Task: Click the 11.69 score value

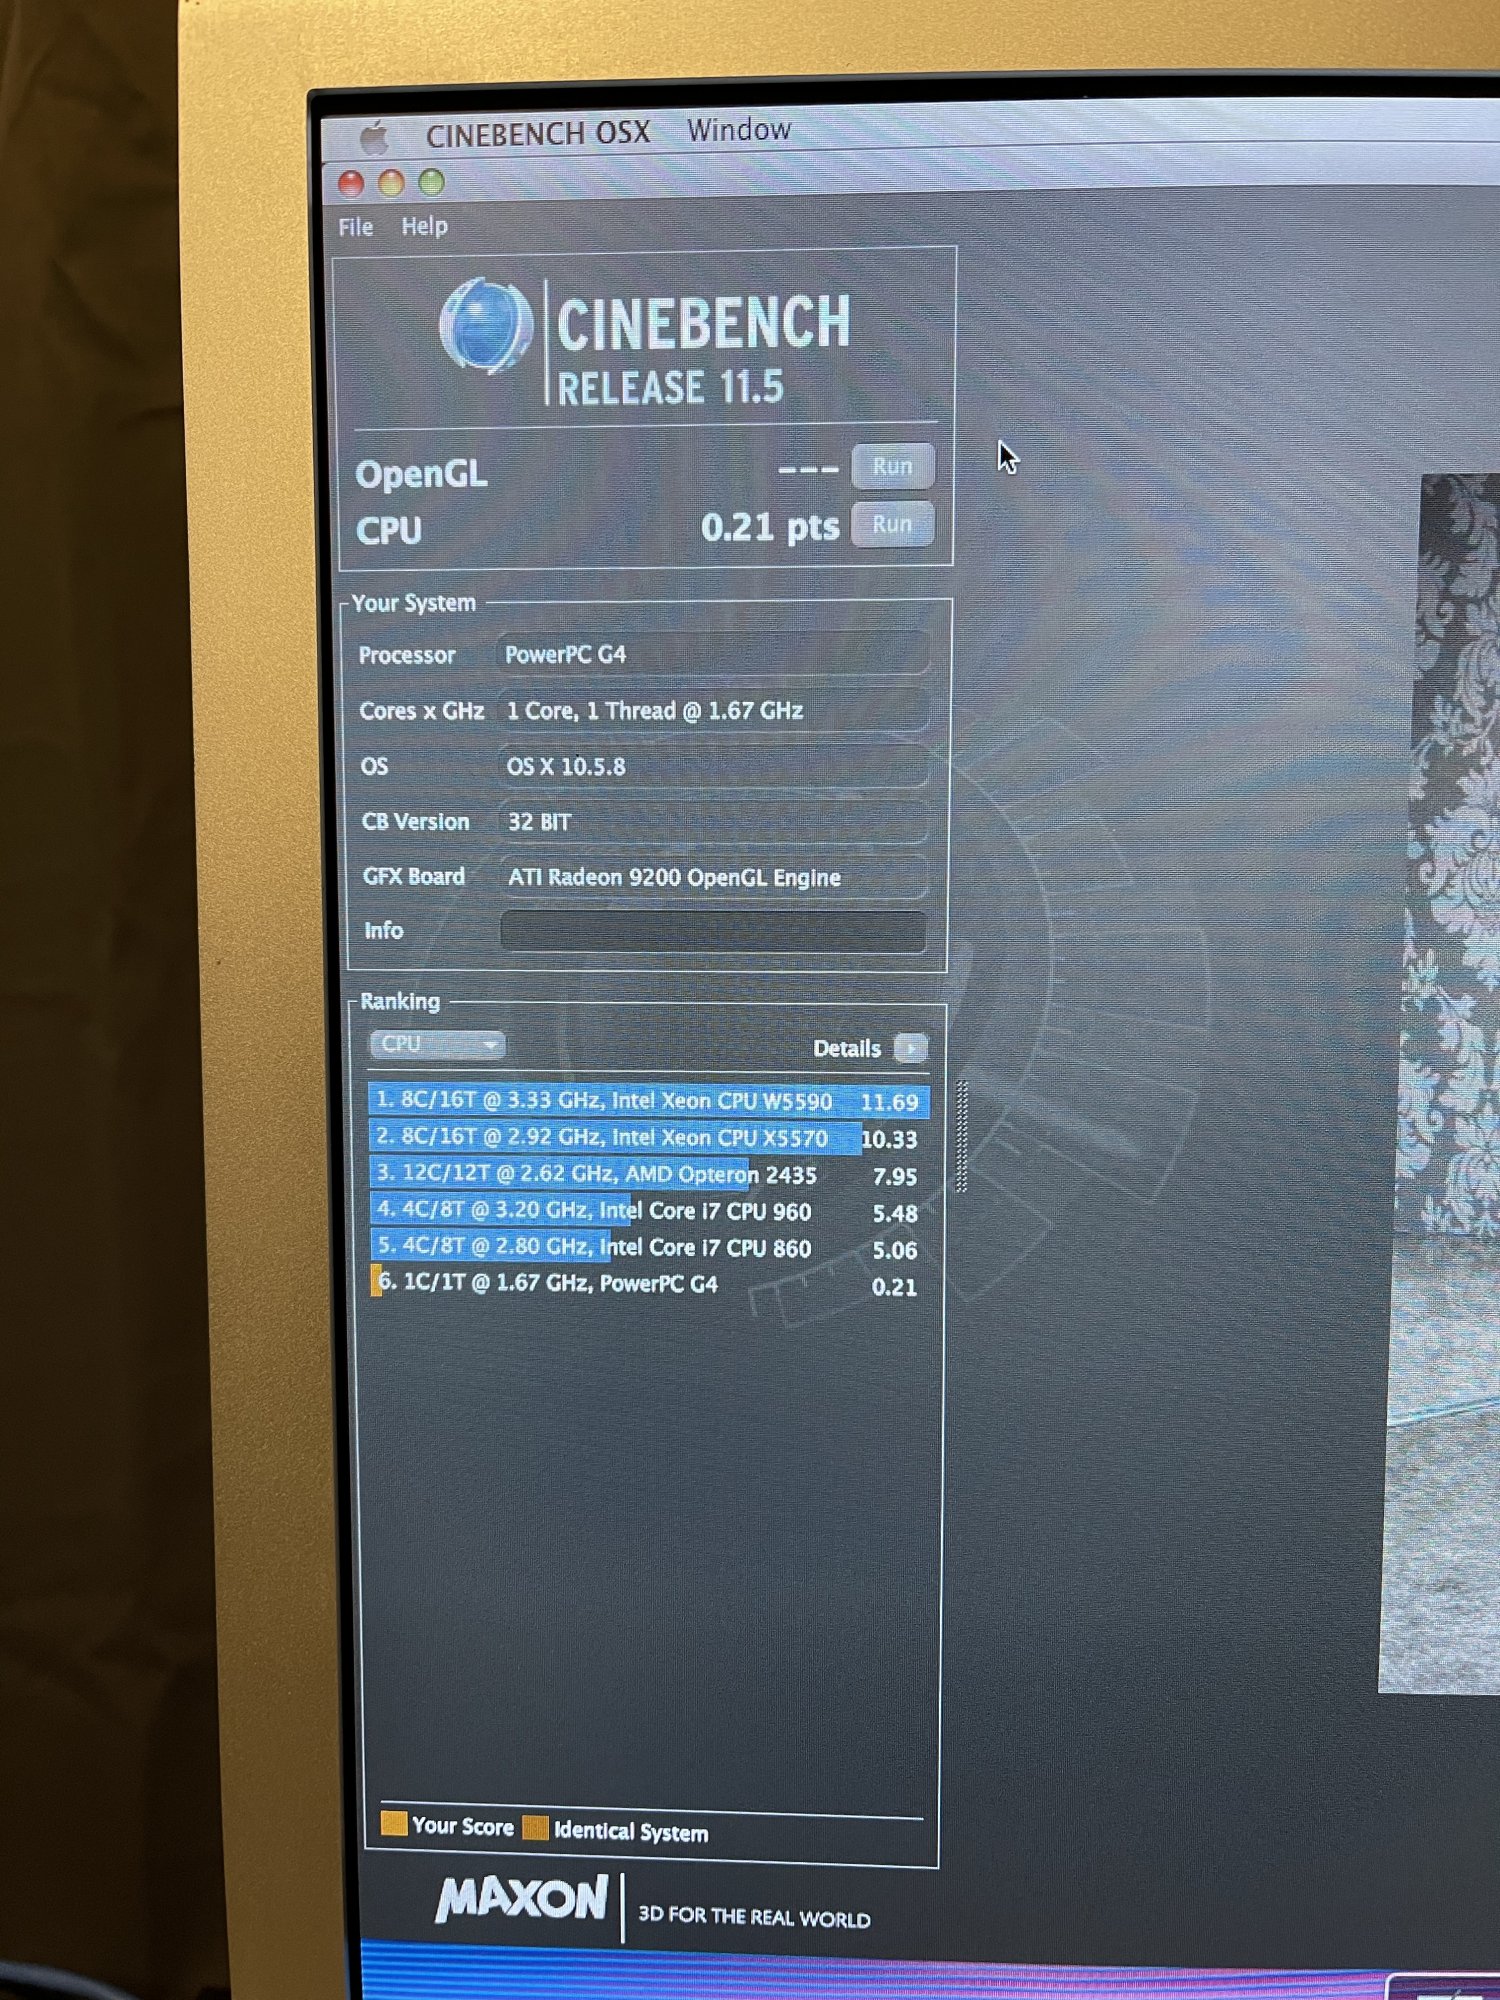Action: point(889,1103)
